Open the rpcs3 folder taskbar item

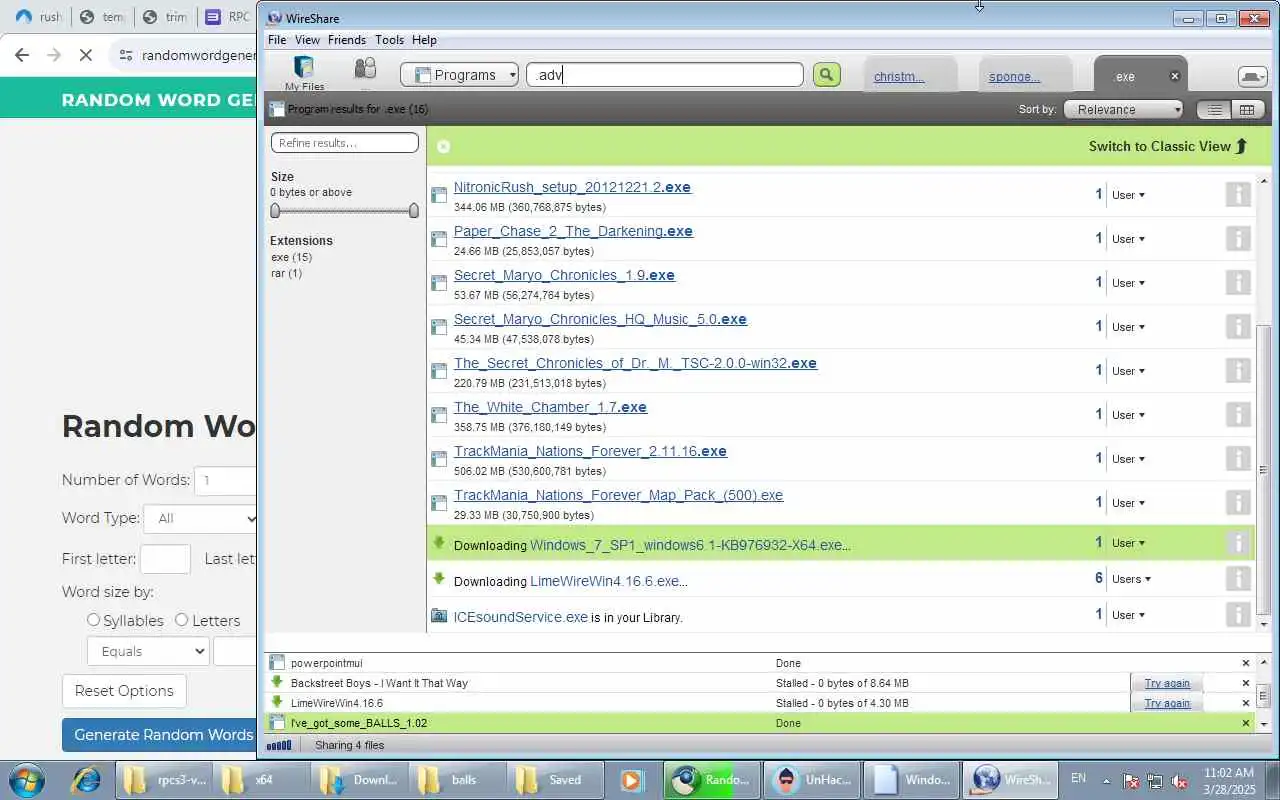[x=164, y=780]
